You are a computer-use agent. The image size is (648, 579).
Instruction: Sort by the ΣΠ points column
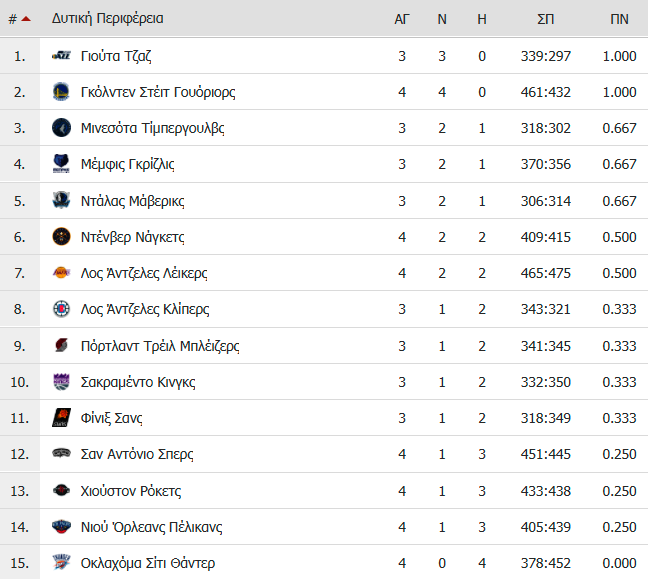[x=546, y=19]
